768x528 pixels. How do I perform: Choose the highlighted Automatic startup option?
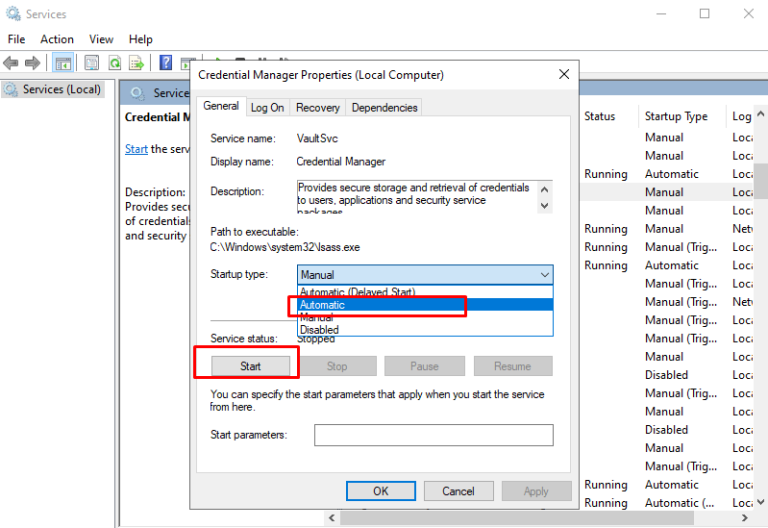425,305
